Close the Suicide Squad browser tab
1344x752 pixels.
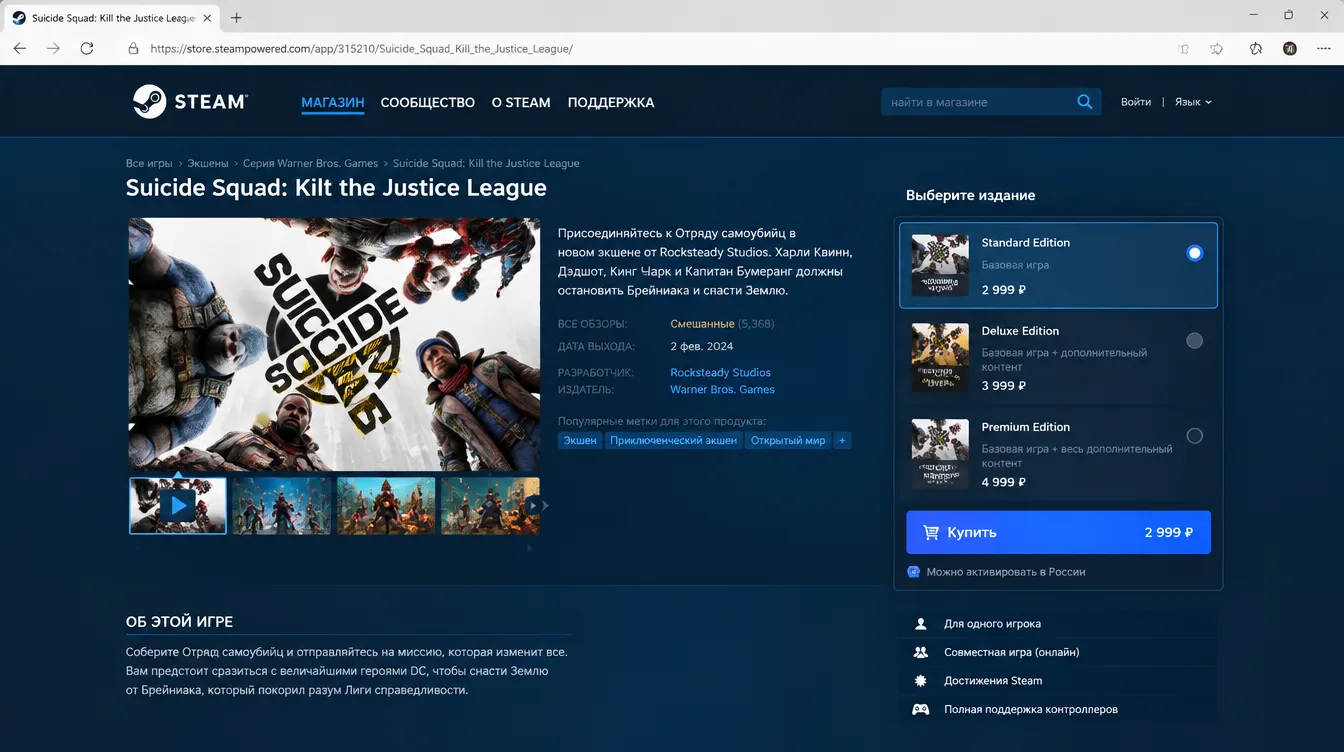coord(206,18)
